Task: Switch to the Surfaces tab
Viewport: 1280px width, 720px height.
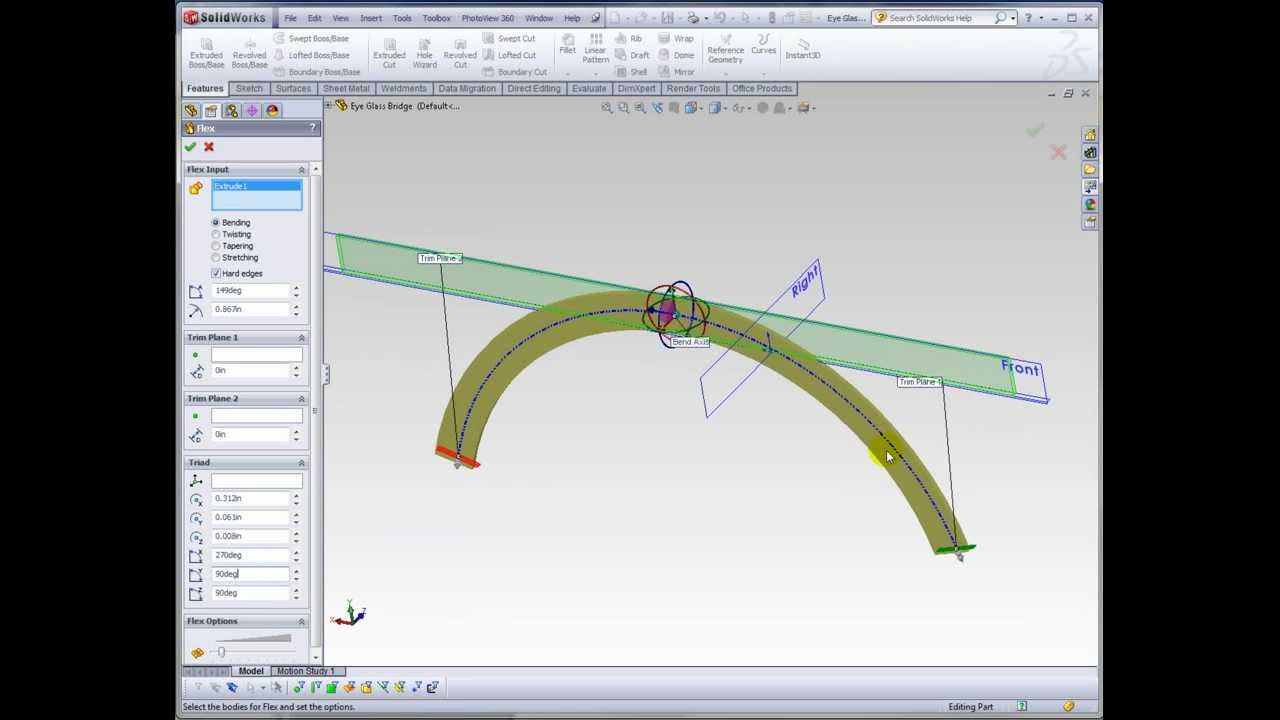Action: pyautogui.click(x=293, y=88)
